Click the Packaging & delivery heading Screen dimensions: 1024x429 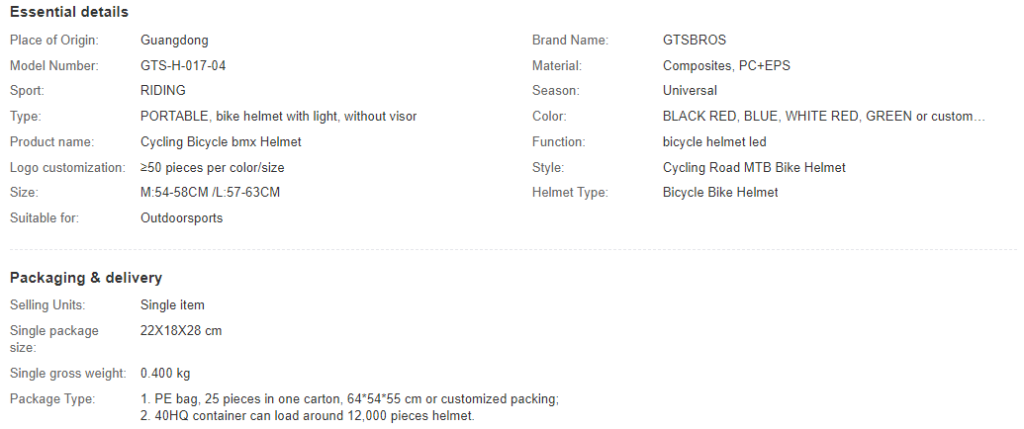point(86,278)
